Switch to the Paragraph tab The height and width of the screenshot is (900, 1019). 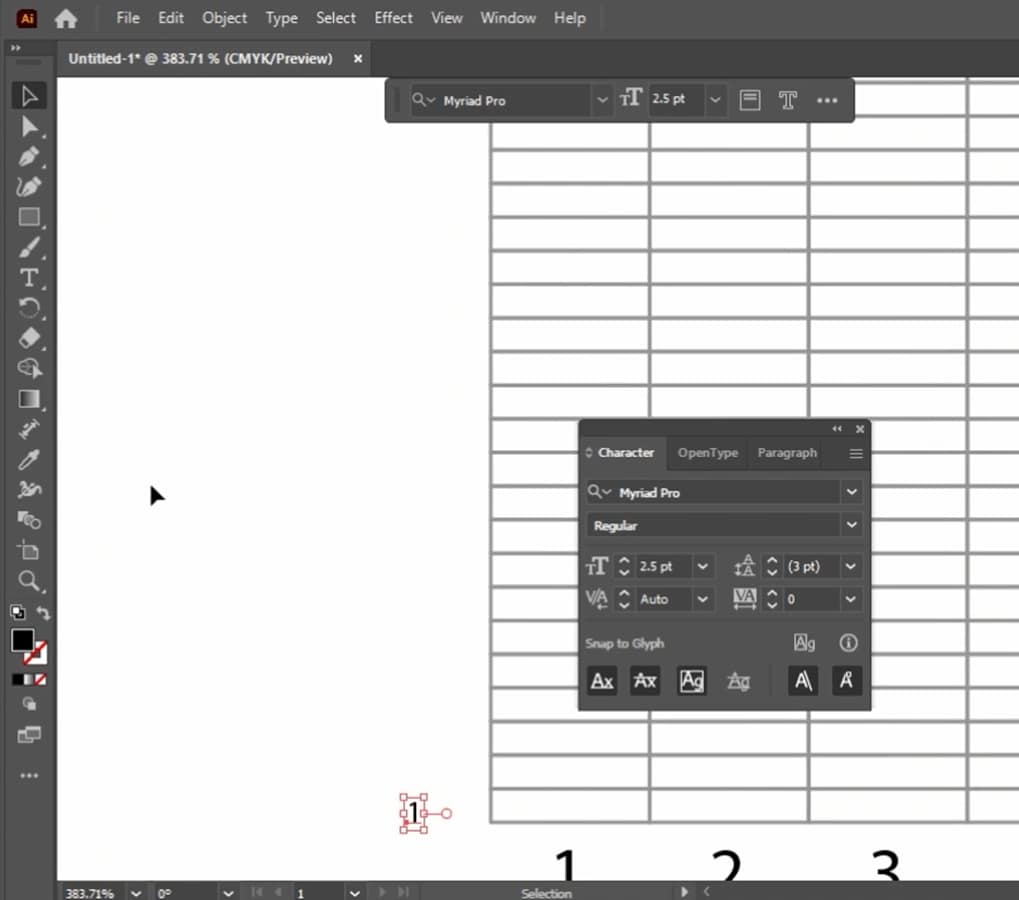coord(787,453)
